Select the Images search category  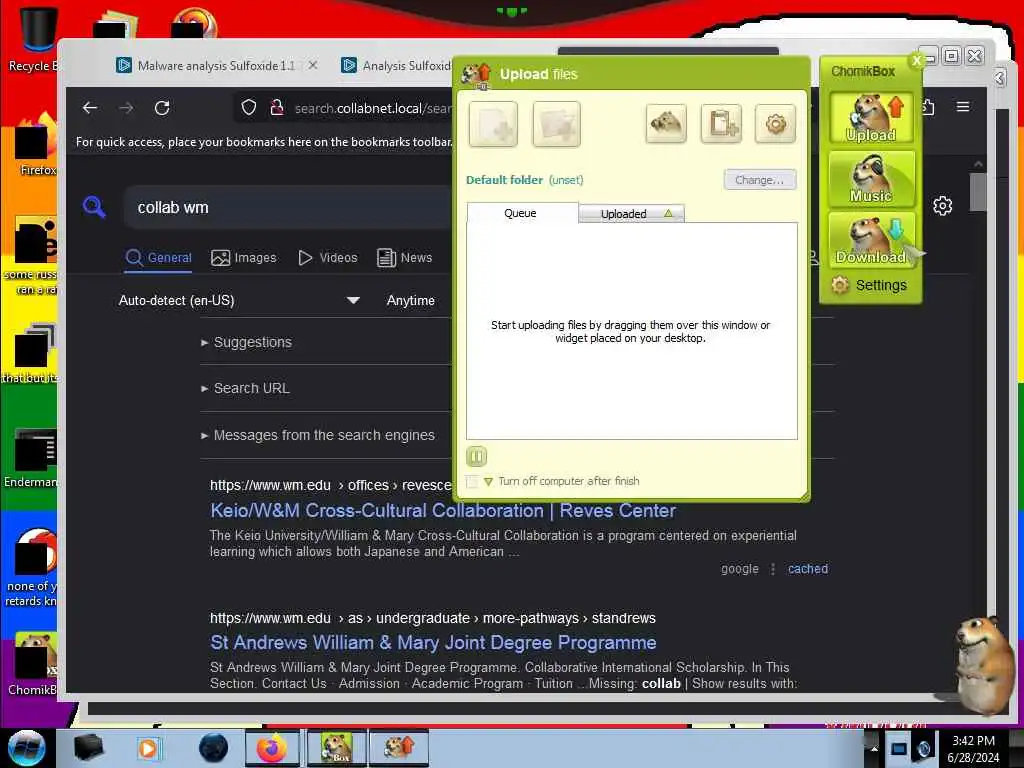tap(244, 258)
